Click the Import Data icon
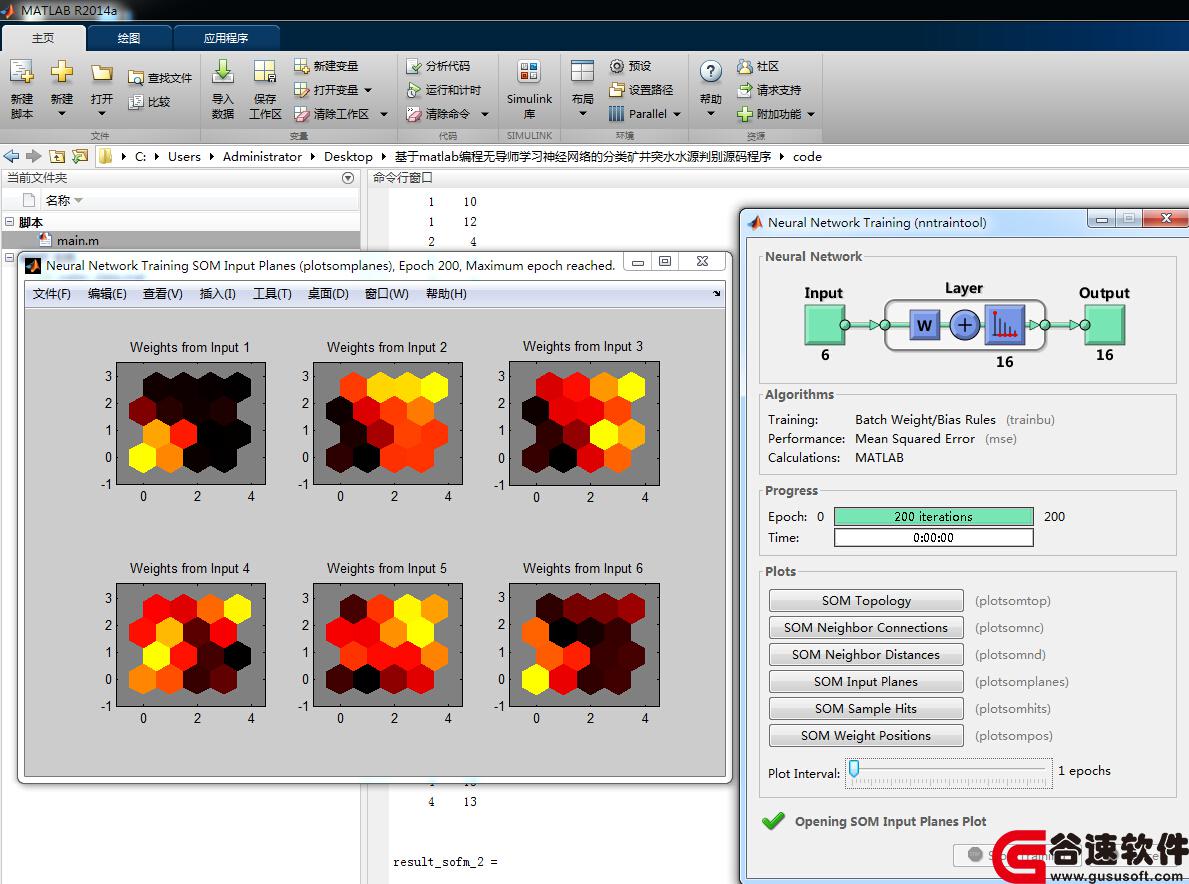 tap(222, 71)
